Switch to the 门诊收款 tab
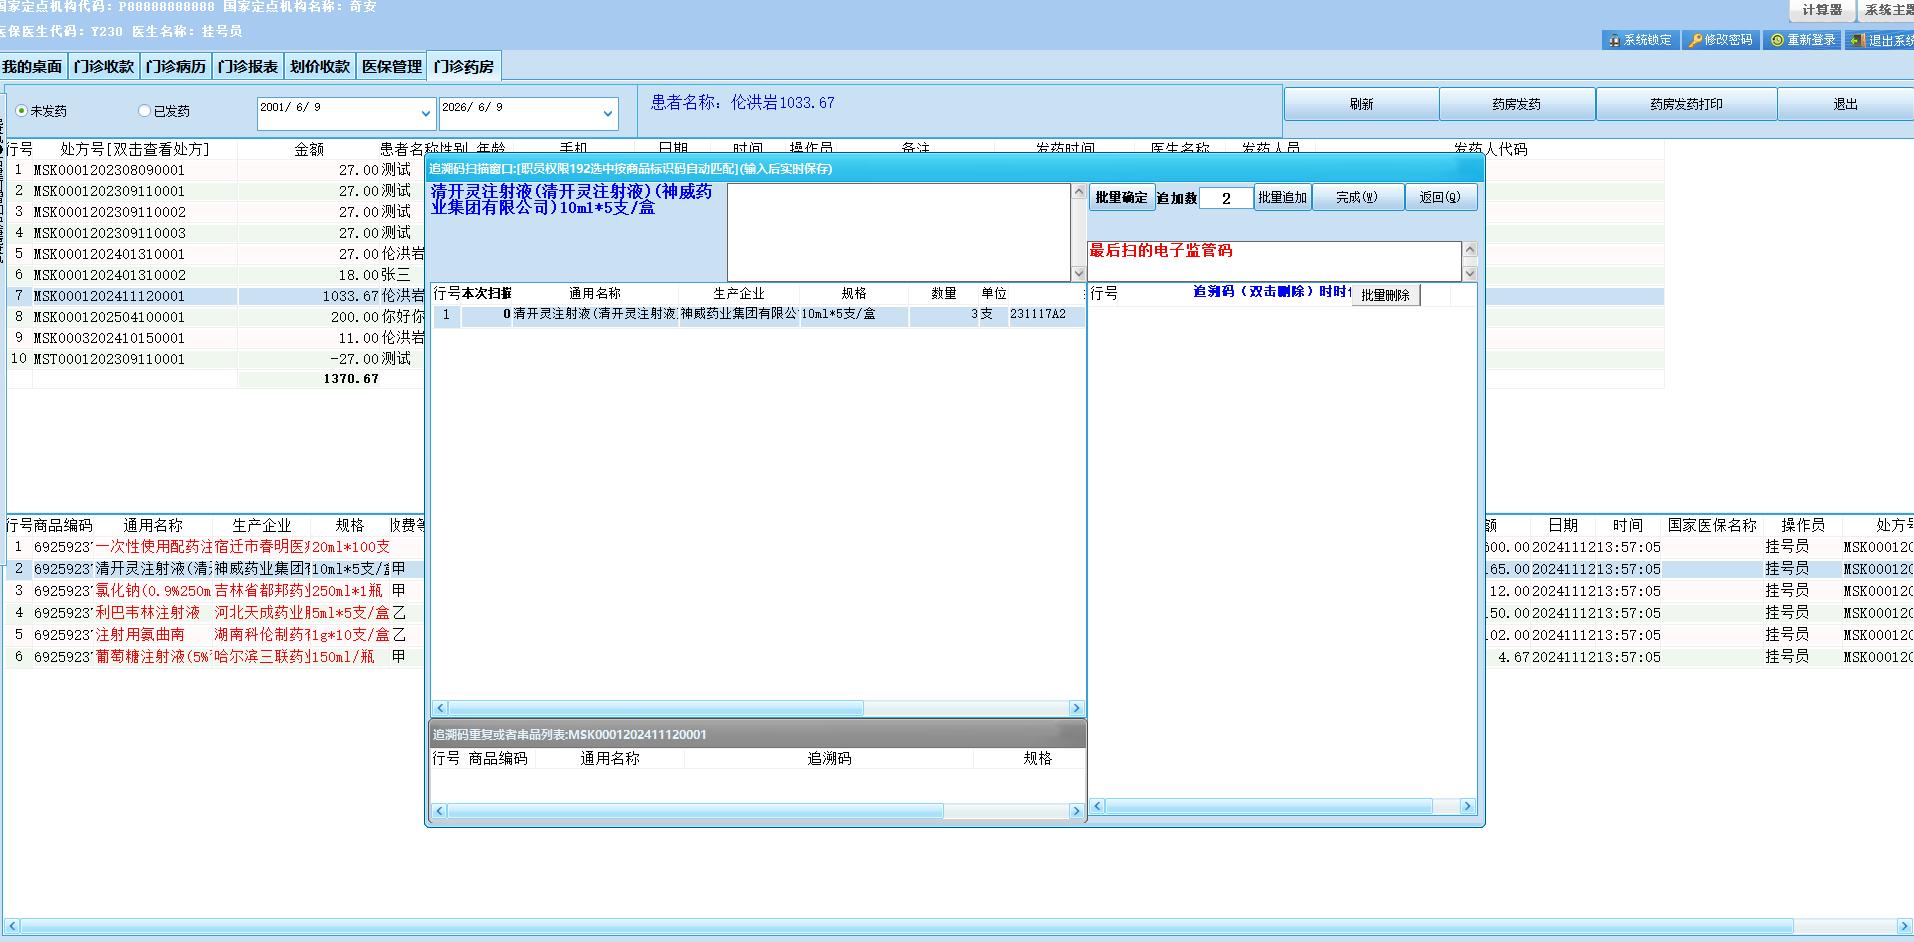The width and height of the screenshot is (1914, 942). click(x=104, y=66)
